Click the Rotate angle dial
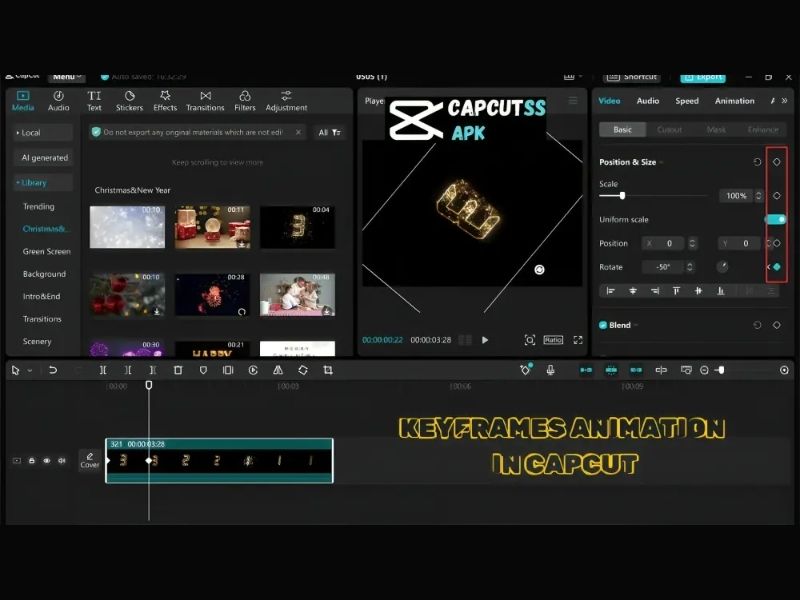 click(722, 266)
